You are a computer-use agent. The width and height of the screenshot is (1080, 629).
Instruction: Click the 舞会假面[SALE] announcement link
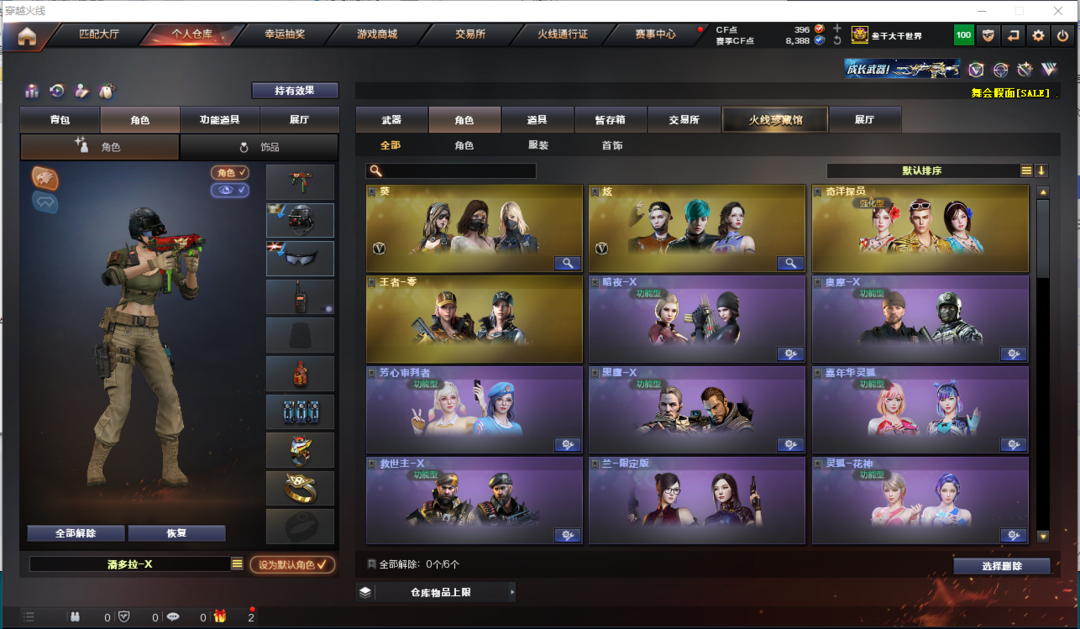pos(1010,93)
